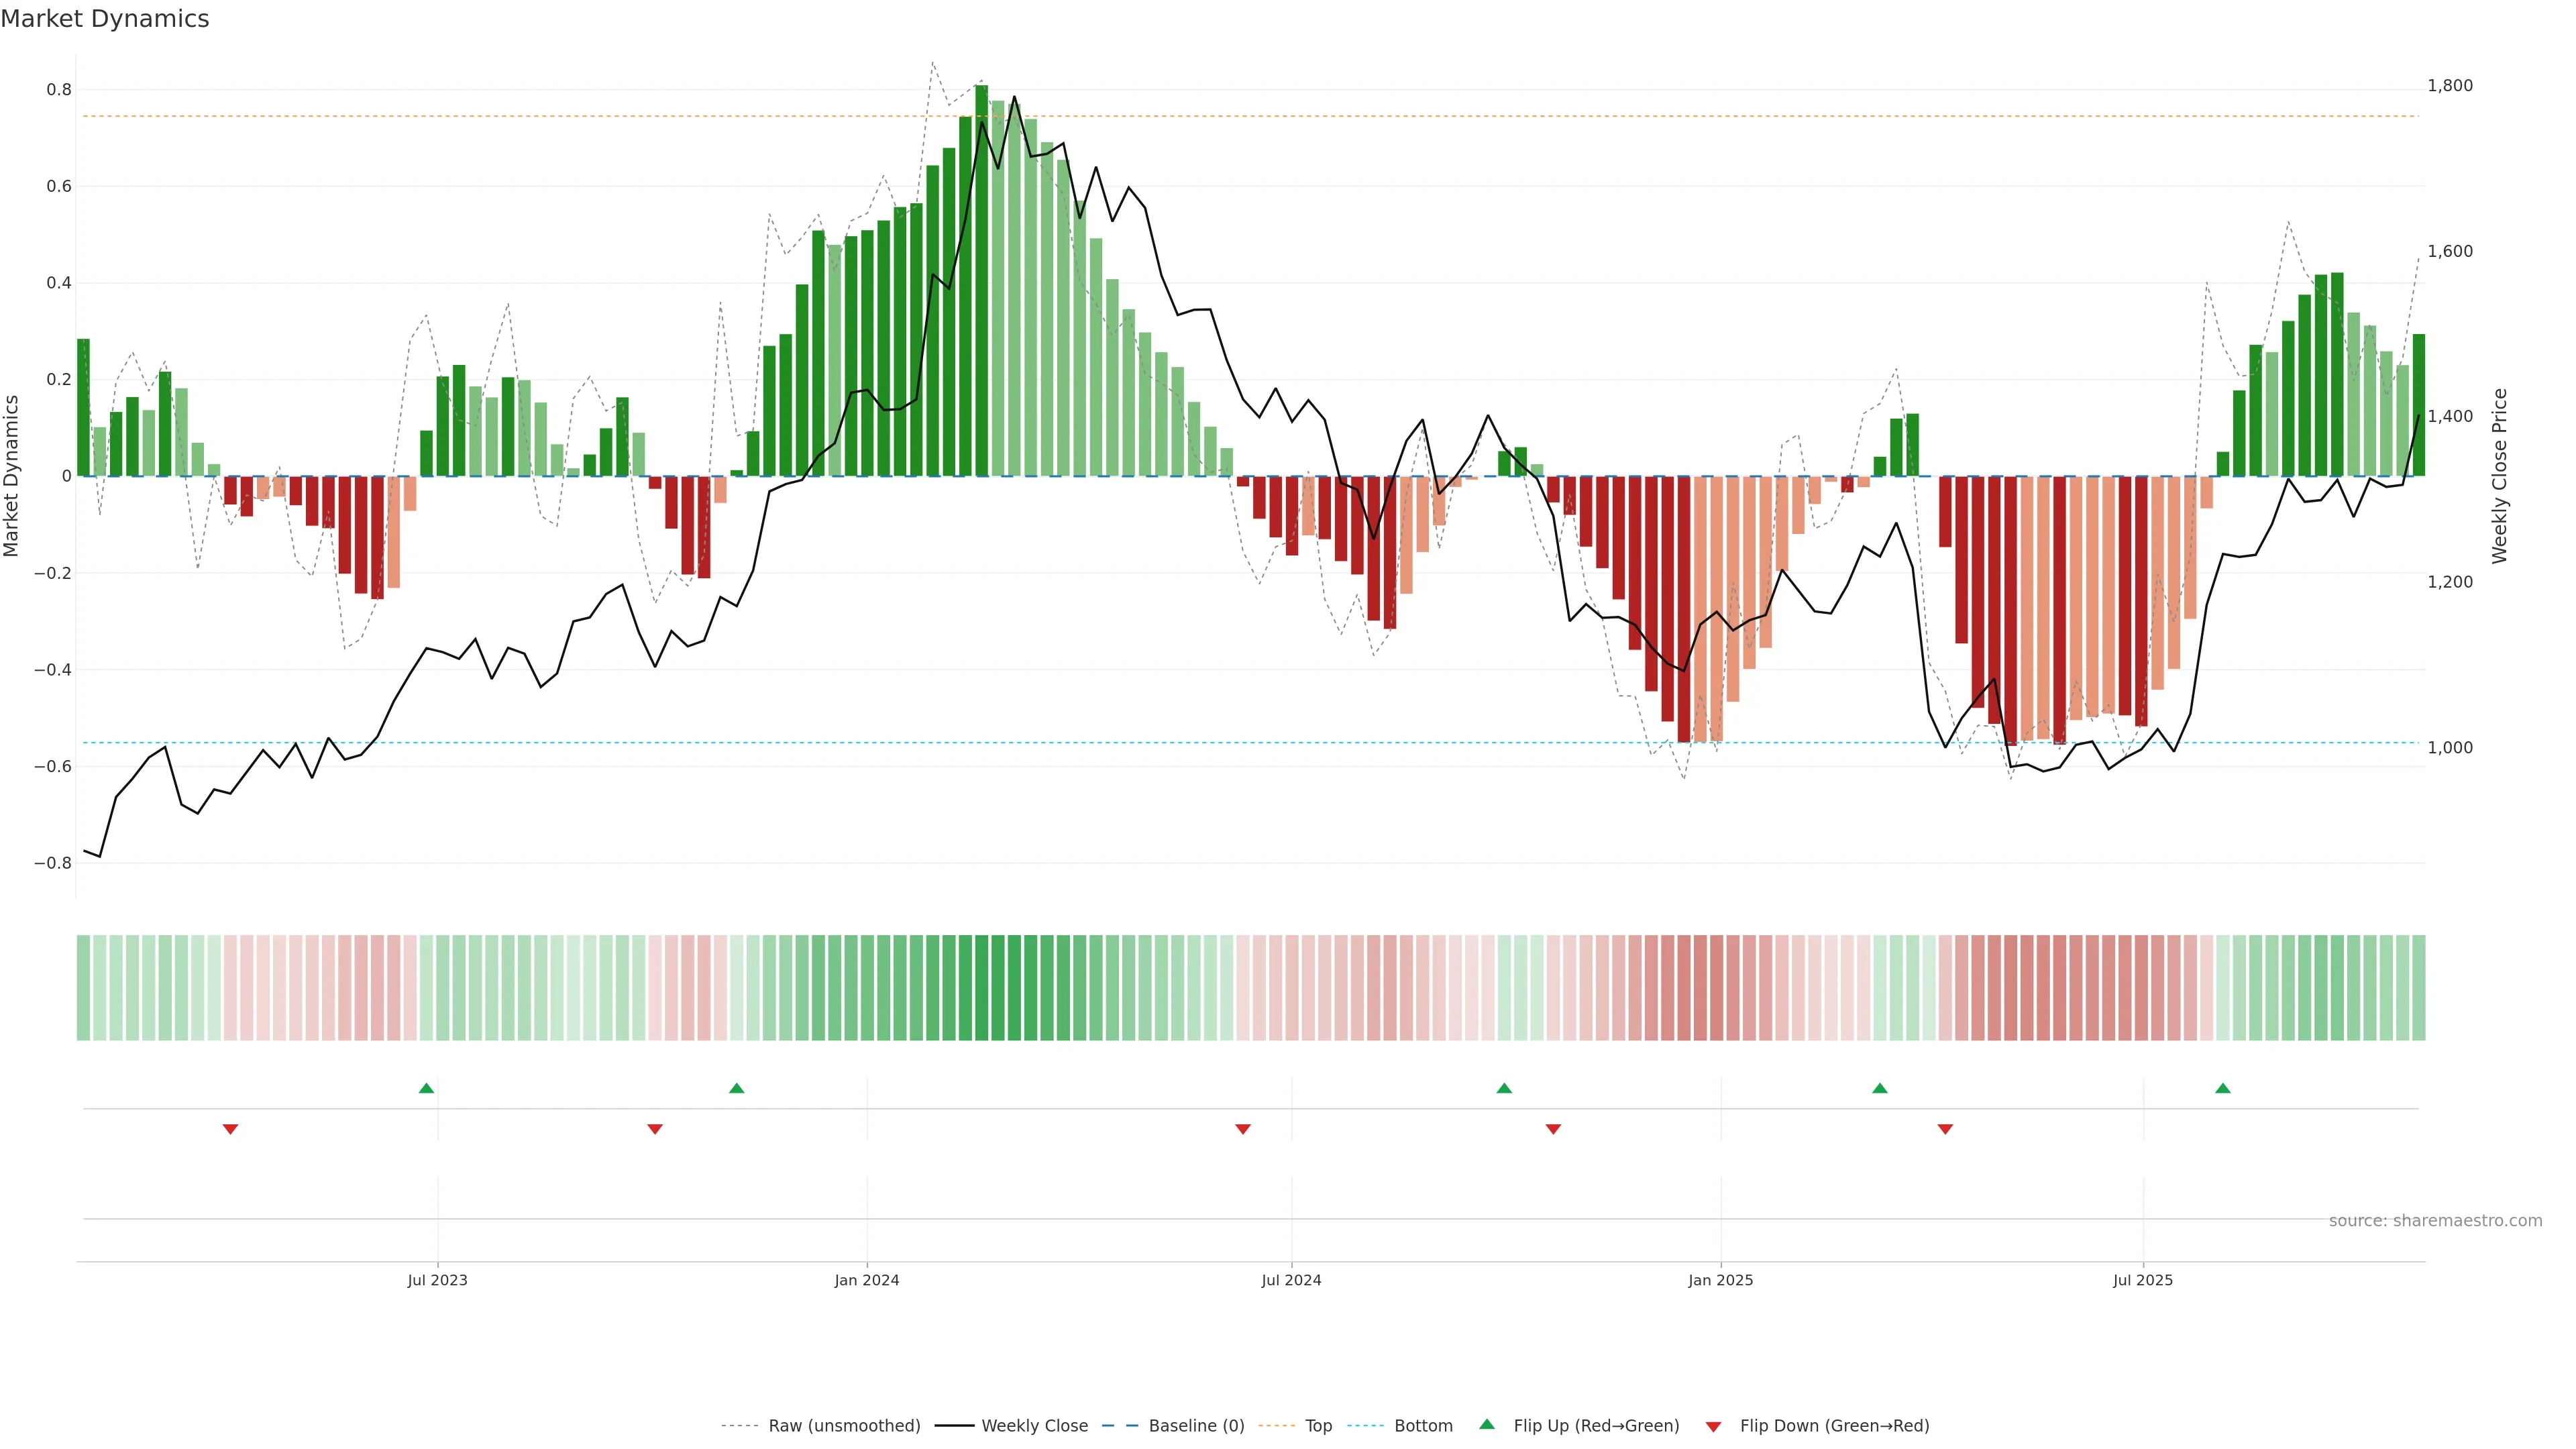Click the green Flip Up triangle in the legend
The height and width of the screenshot is (1449, 2576).
pos(1487,1424)
